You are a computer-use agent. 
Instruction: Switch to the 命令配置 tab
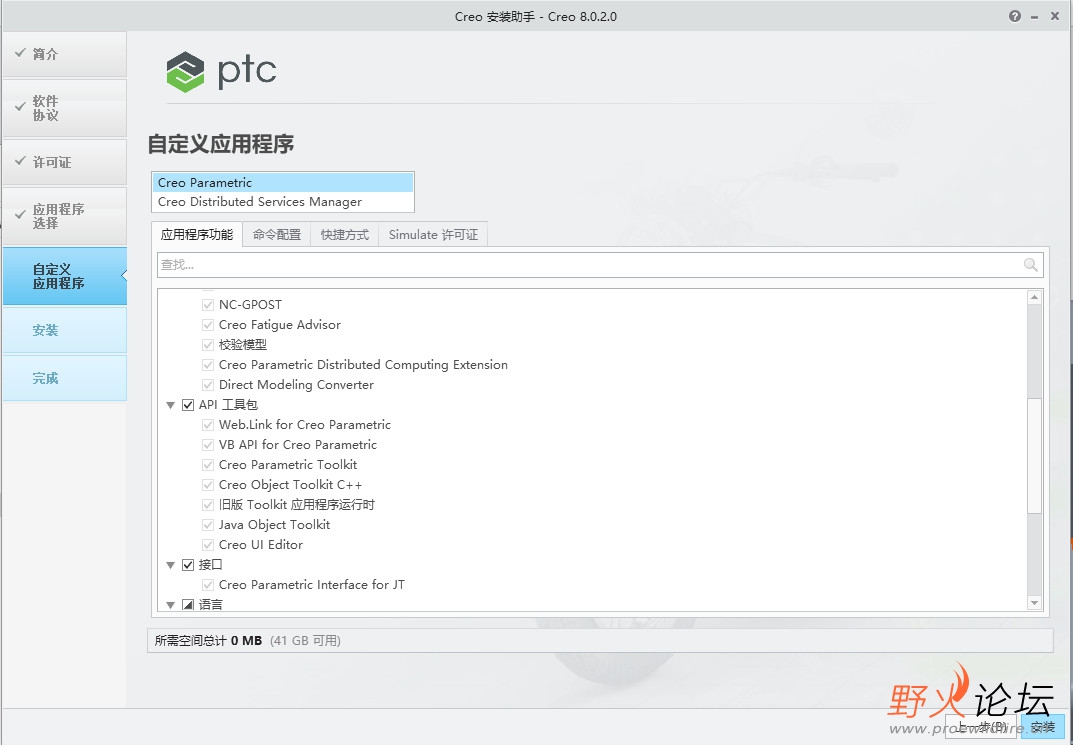click(276, 235)
